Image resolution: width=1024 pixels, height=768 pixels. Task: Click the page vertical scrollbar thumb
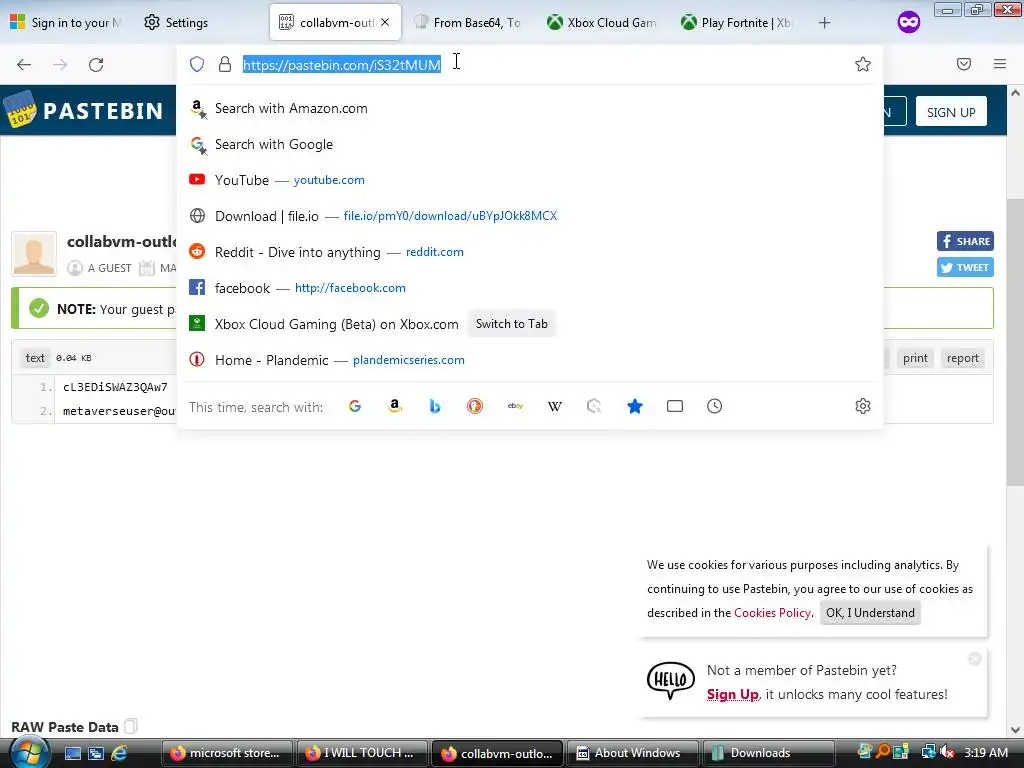pyautogui.click(x=1015, y=340)
